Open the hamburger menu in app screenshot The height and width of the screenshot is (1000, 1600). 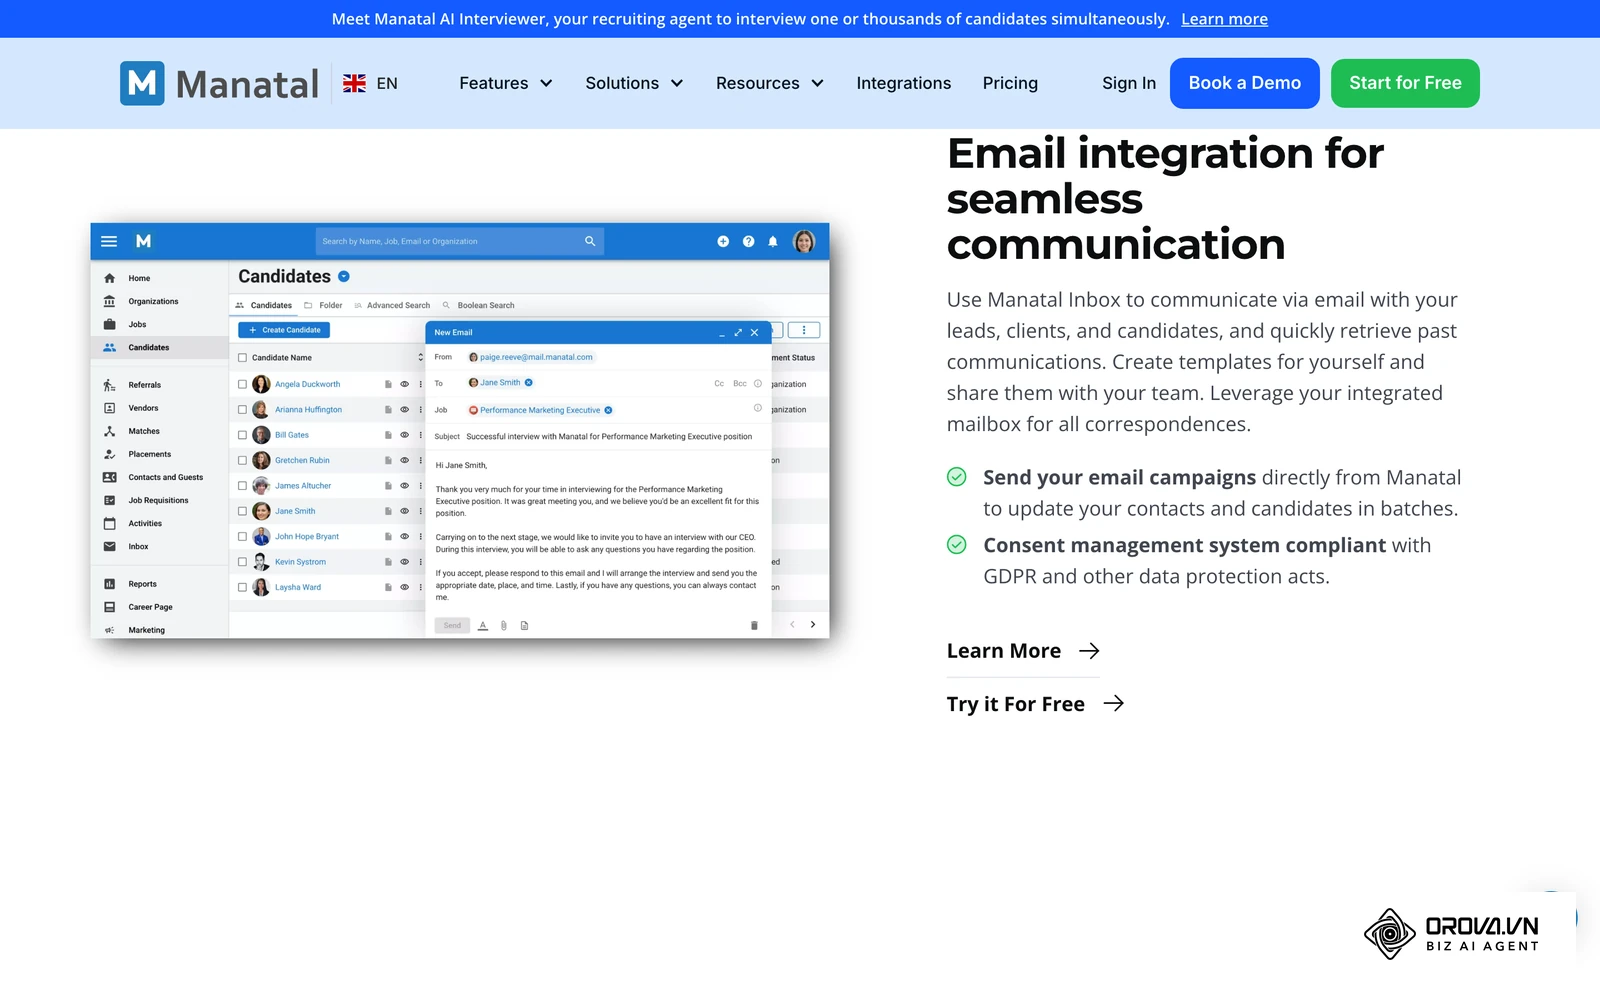(109, 241)
